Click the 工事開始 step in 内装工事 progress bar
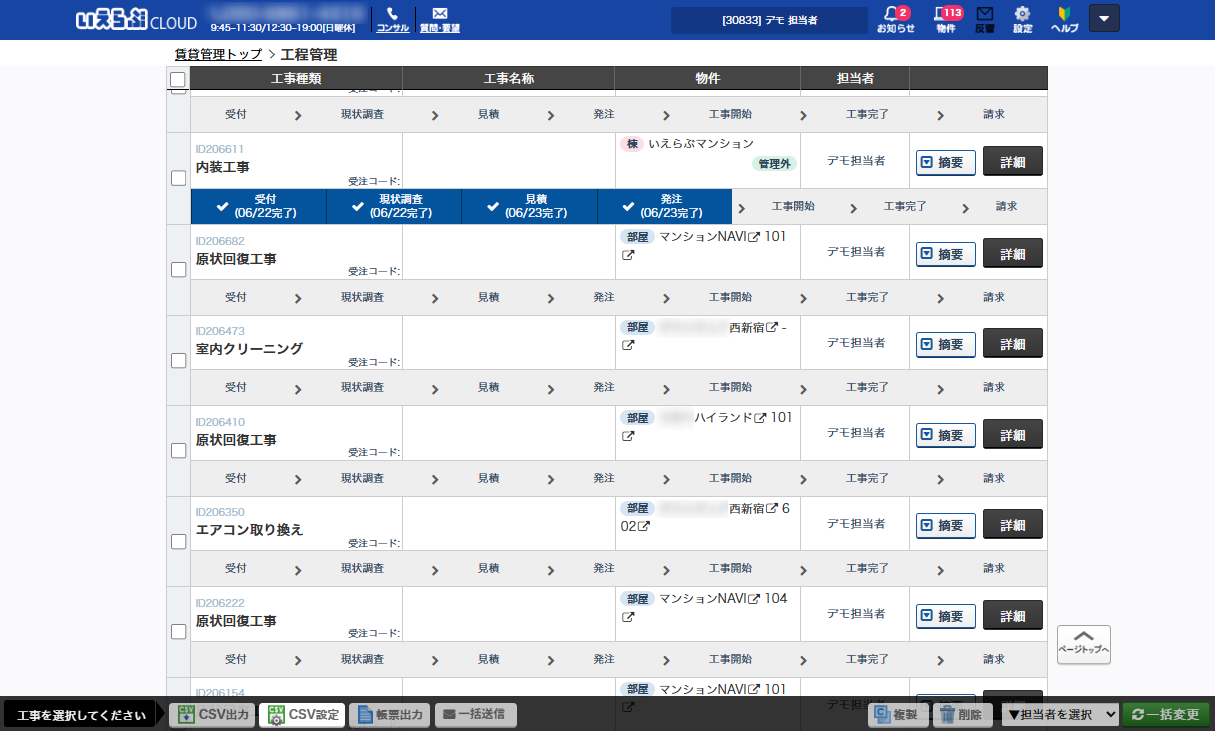The width and height of the screenshot is (1215, 731). [793, 207]
